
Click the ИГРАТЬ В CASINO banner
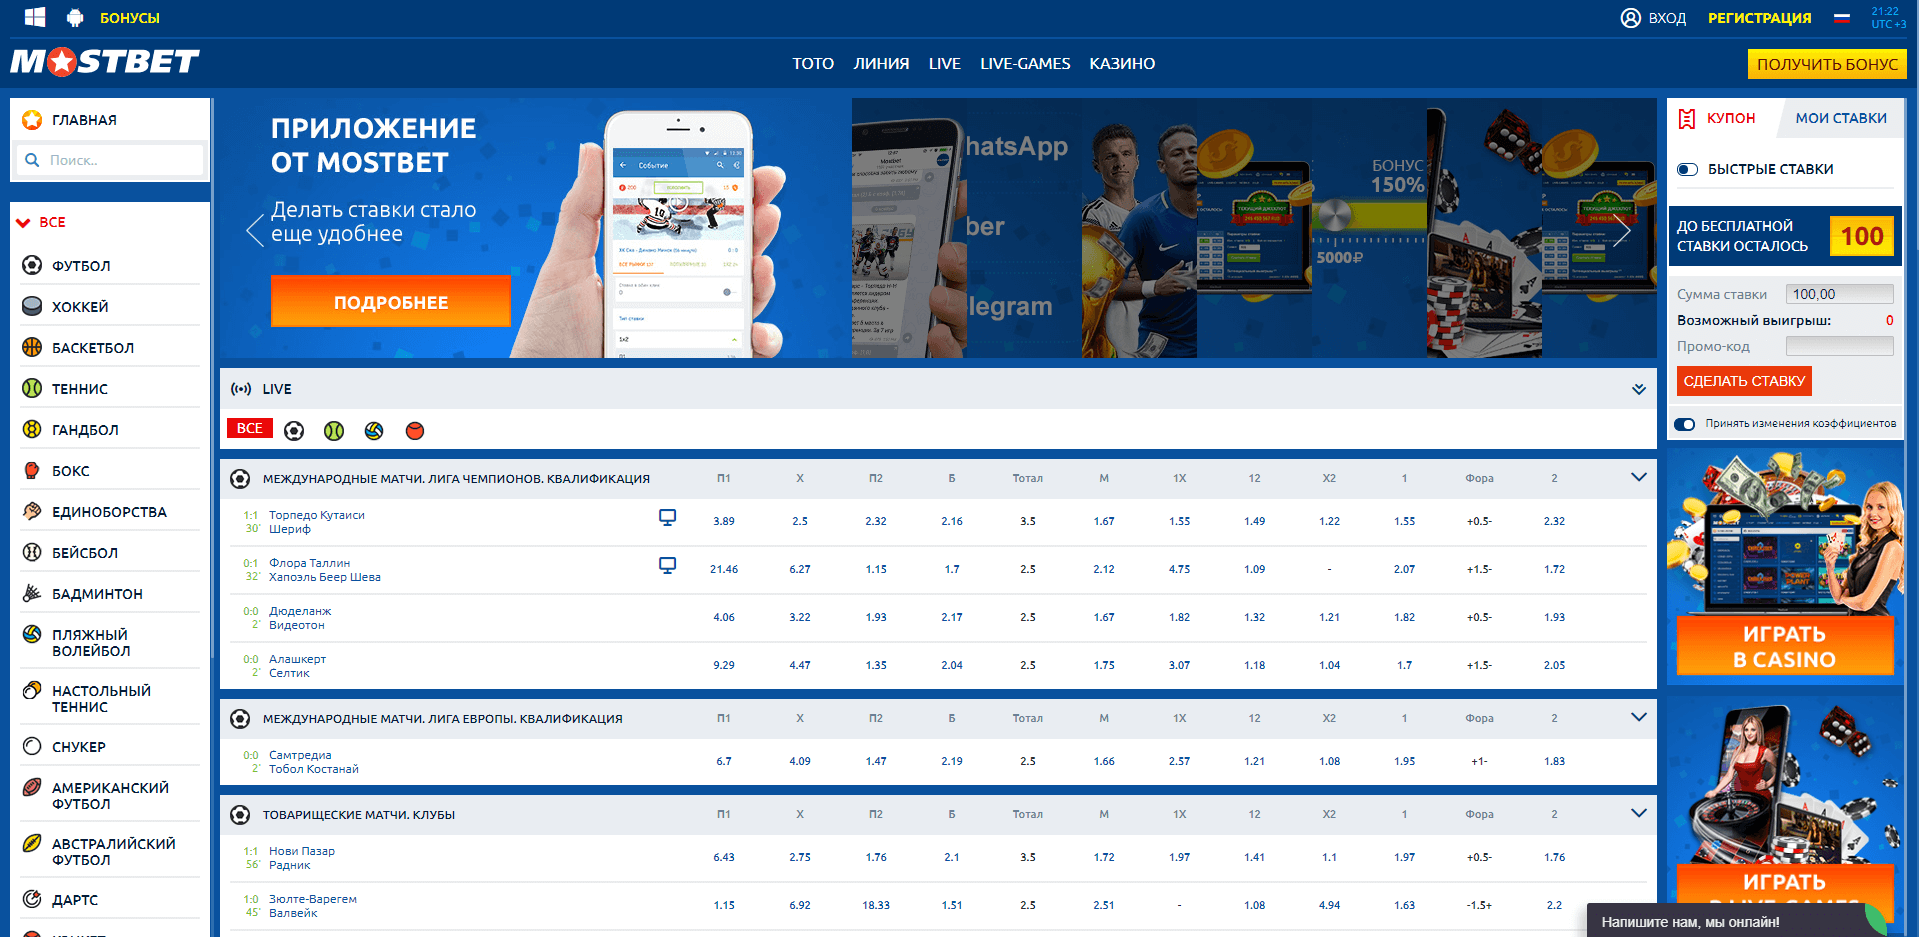click(x=1785, y=646)
